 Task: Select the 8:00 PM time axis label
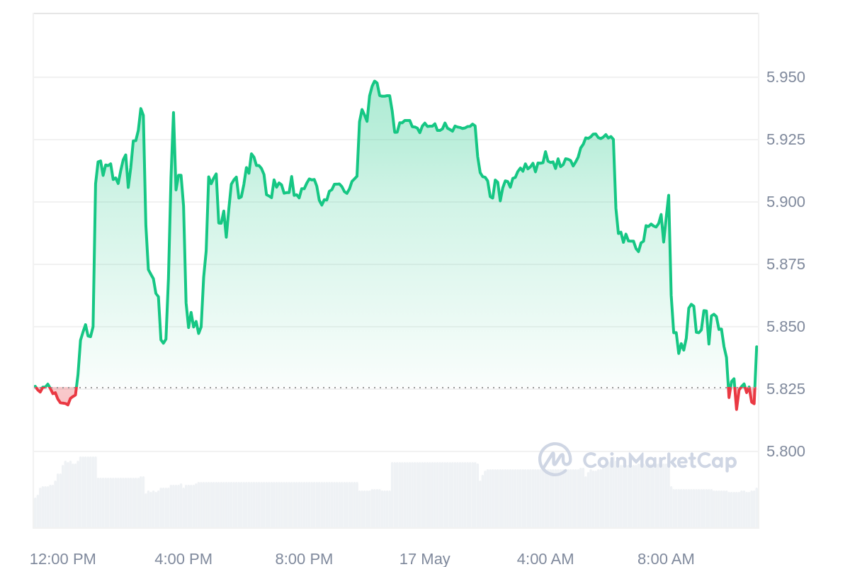click(x=304, y=559)
